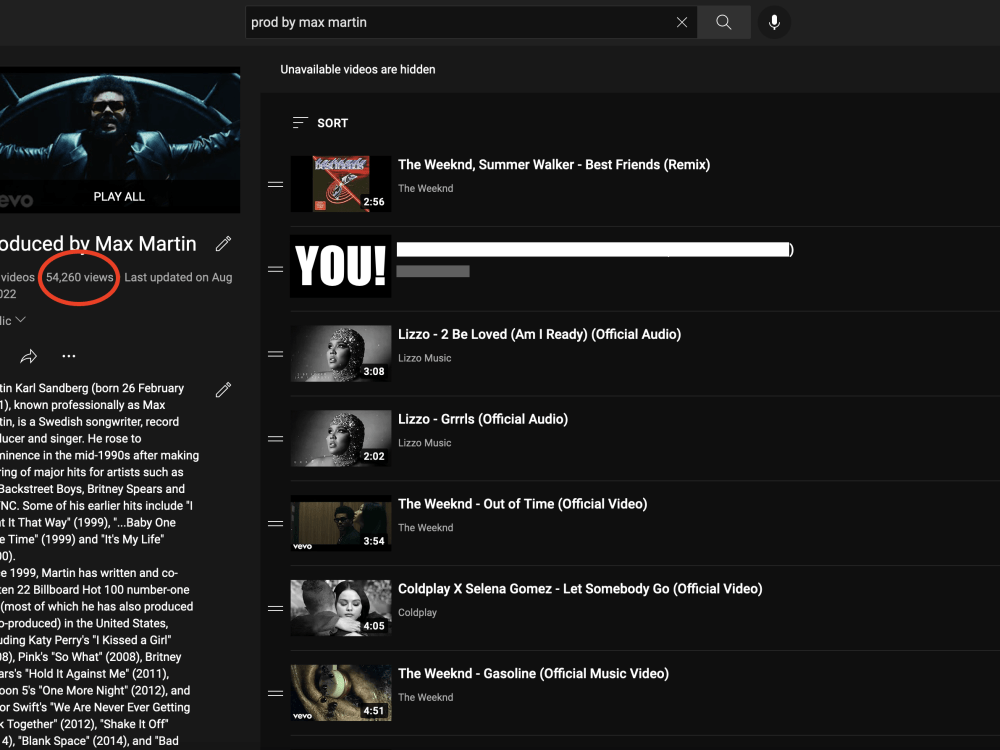1000x750 pixels.
Task: Open the Let Somebody Go video thumbnail
Action: pyautogui.click(x=341, y=608)
